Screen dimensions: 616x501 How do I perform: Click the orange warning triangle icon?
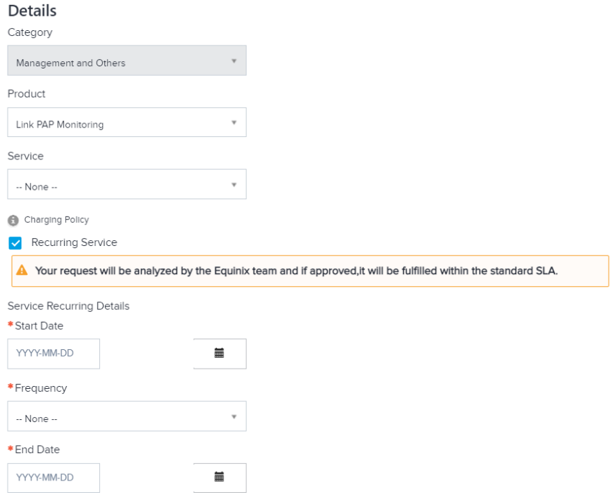pos(22,270)
